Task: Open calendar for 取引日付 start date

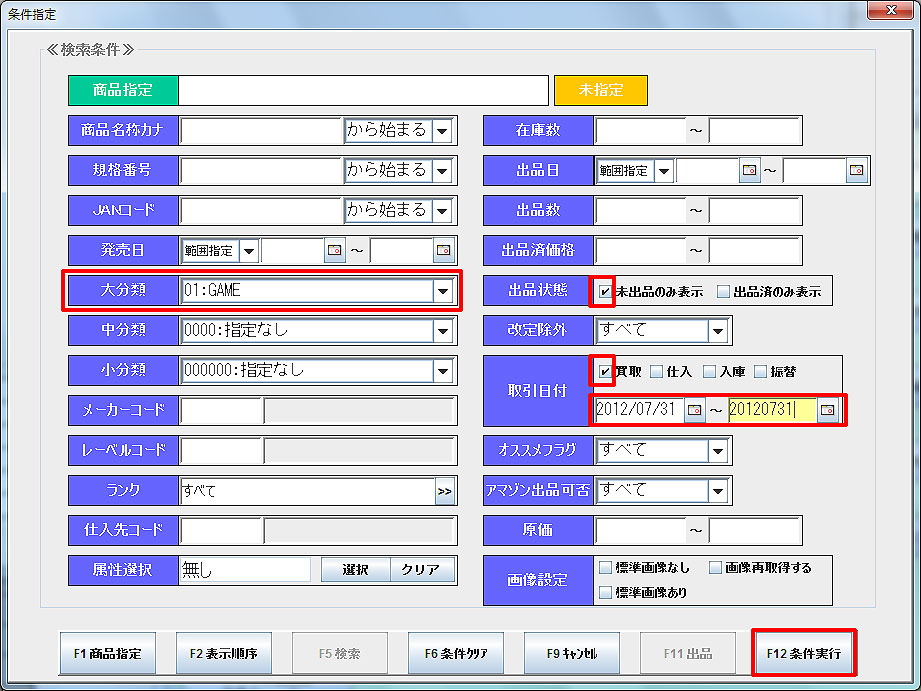Action: [694, 410]
